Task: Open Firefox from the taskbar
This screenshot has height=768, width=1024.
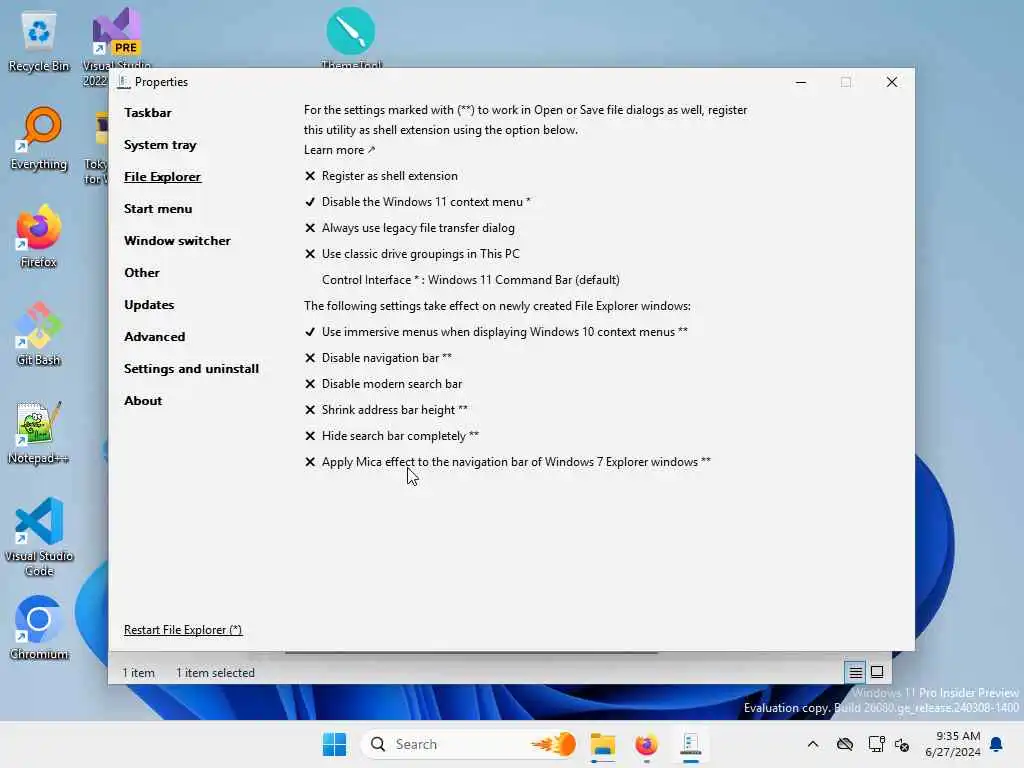Action: [x=646, y=744]
